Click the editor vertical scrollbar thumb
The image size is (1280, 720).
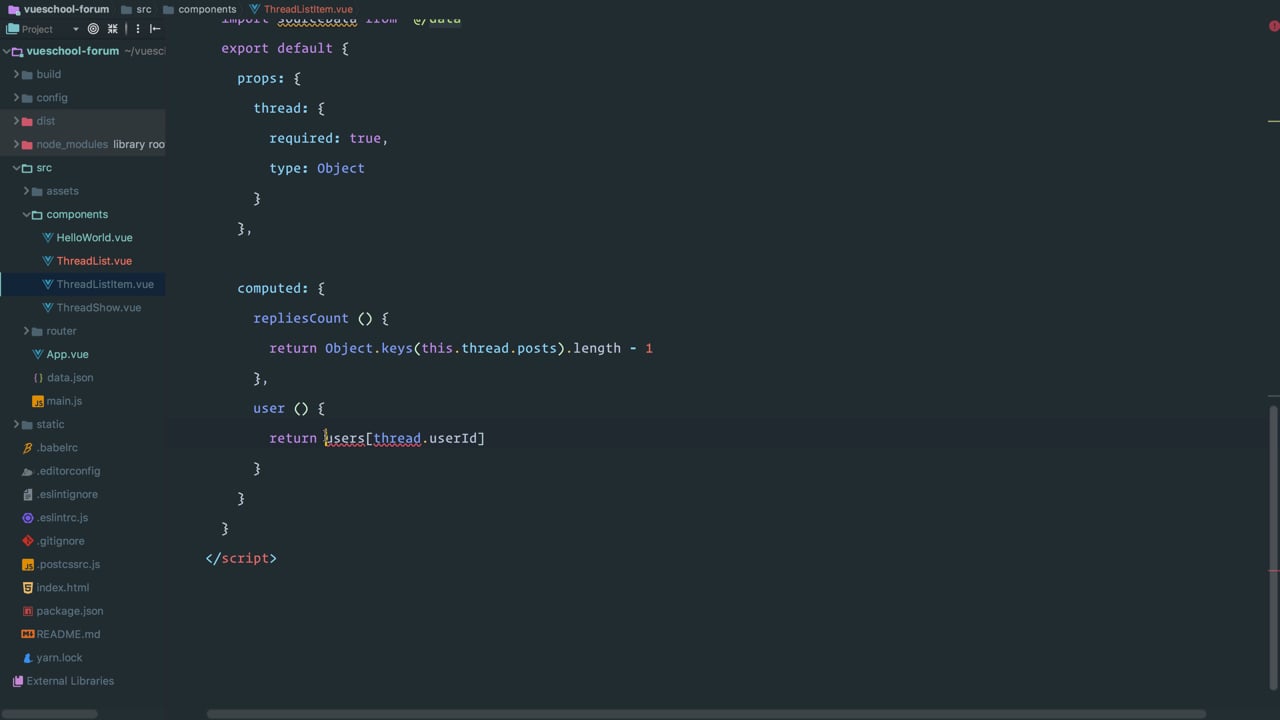pyautogui.click(x=1274, y=548)
